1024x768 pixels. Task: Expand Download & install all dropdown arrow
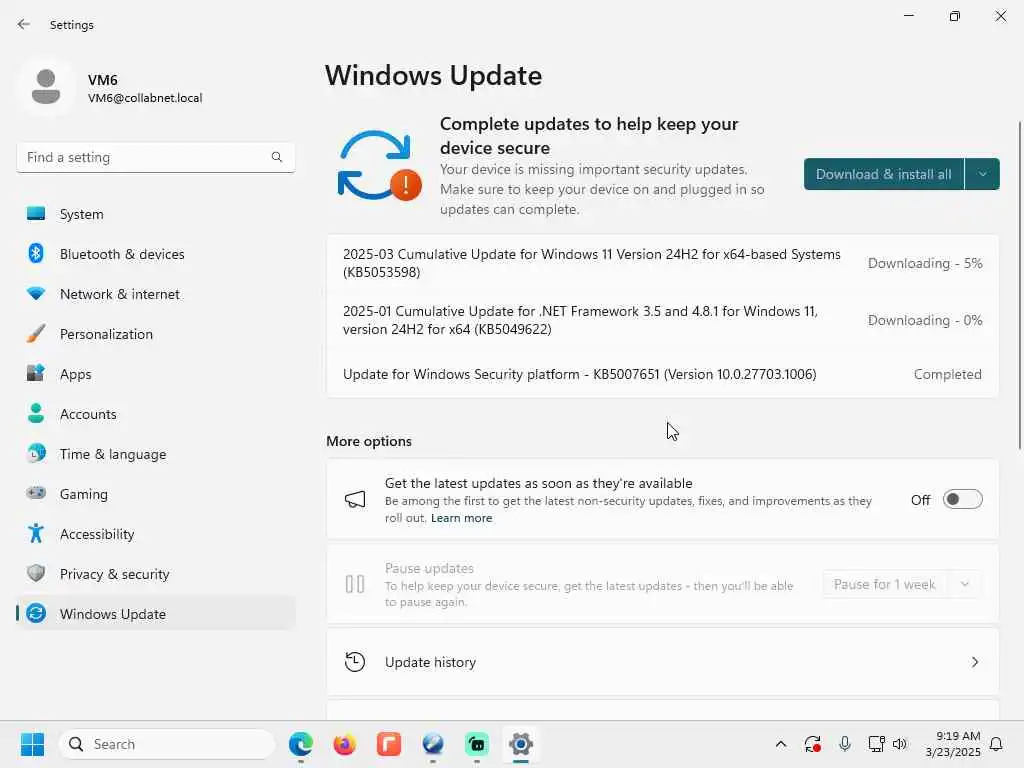pos(982,174)
